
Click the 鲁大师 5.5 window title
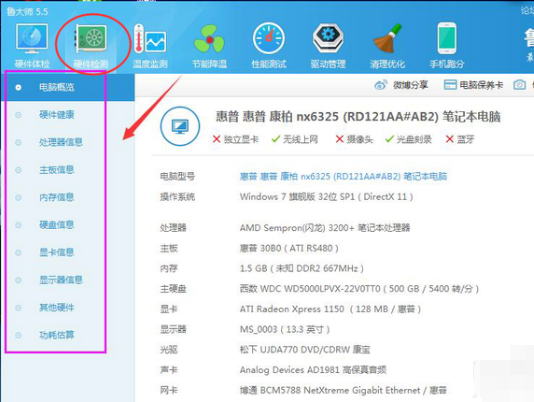27,12
